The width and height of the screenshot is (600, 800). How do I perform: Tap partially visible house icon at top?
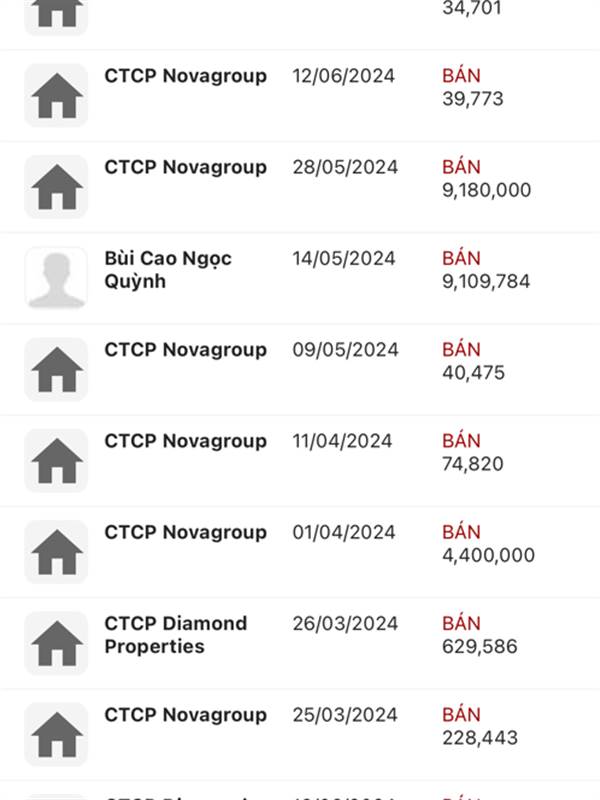[56, 17]
